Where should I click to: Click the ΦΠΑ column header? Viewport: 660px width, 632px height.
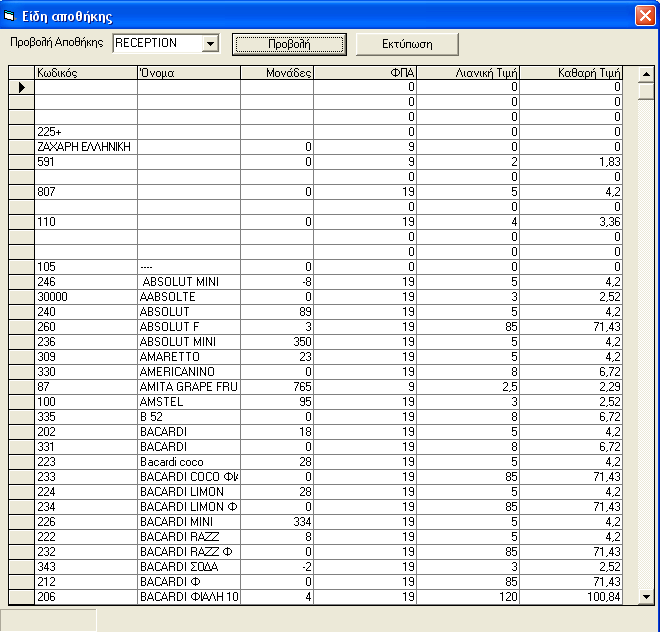pos(365,73)
